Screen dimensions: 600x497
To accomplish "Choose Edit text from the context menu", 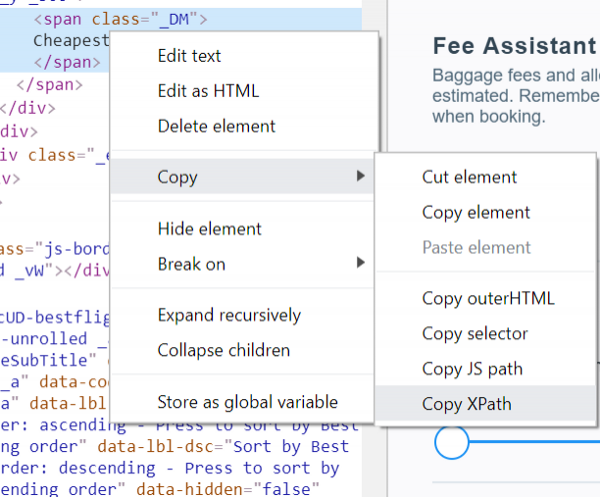I will (x=189, y=56).
